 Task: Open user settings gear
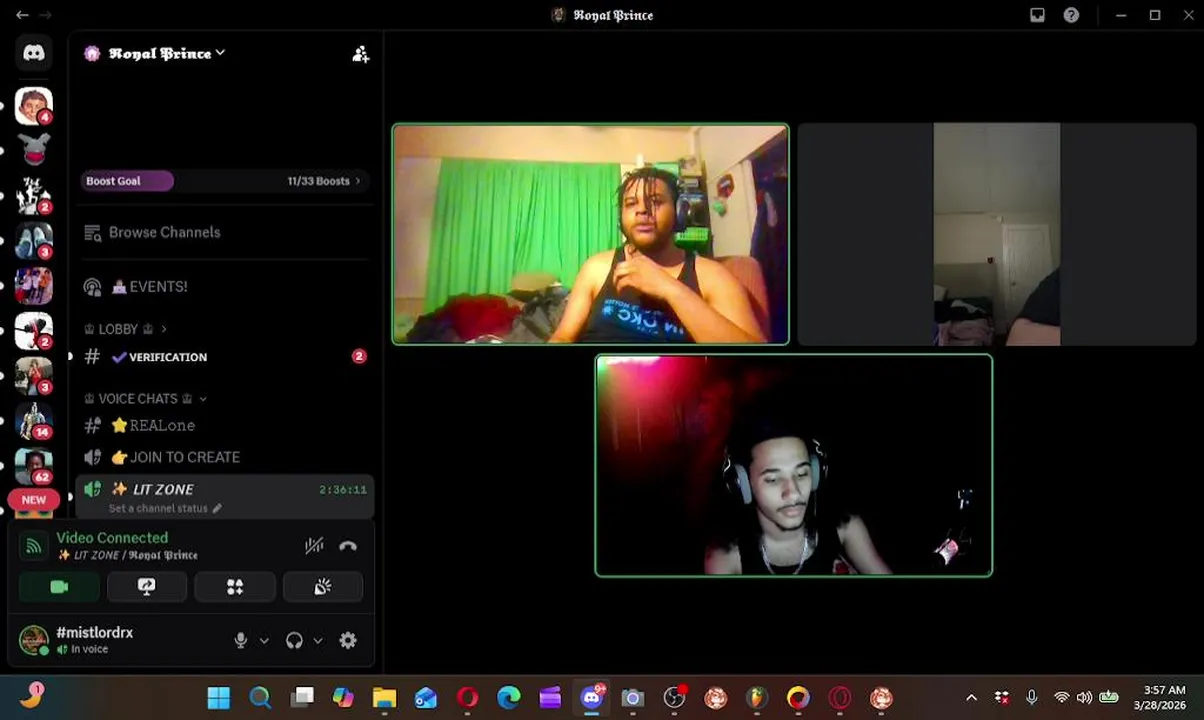coord(348,641)
